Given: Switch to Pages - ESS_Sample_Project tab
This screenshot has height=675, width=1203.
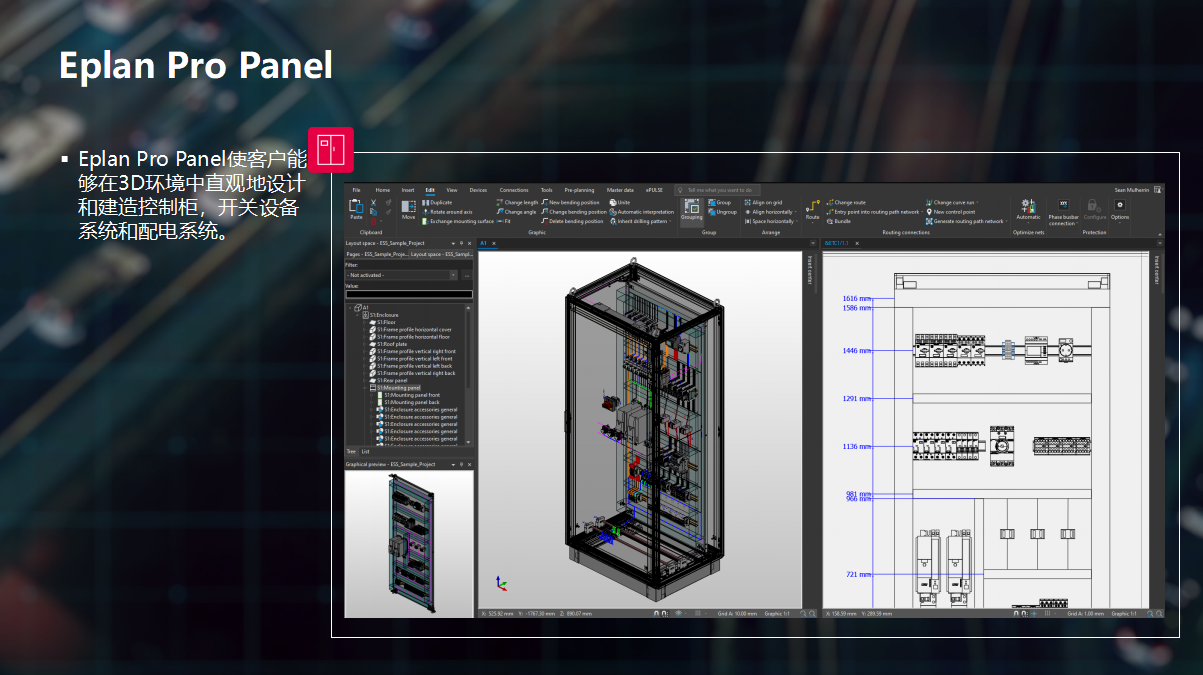Looking at the screenshot, I should click(x=376, y=254).
